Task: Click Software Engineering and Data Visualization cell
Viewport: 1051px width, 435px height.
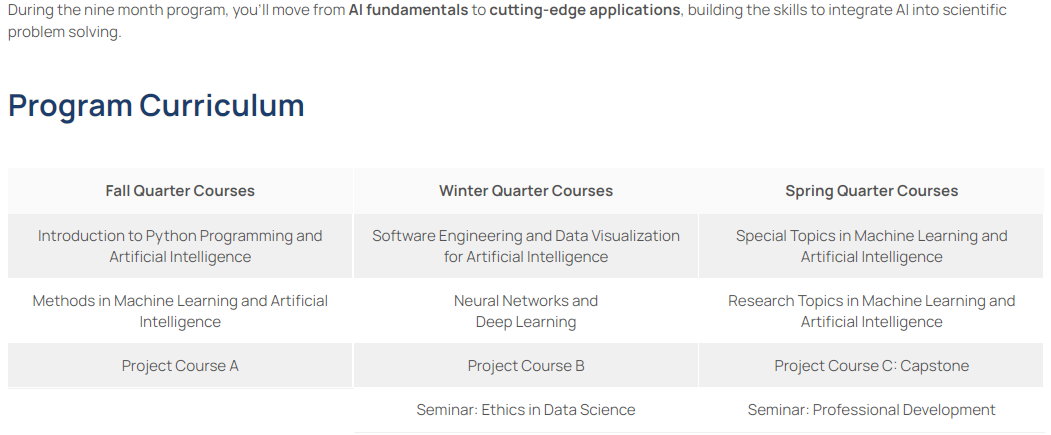Action: 526,246
